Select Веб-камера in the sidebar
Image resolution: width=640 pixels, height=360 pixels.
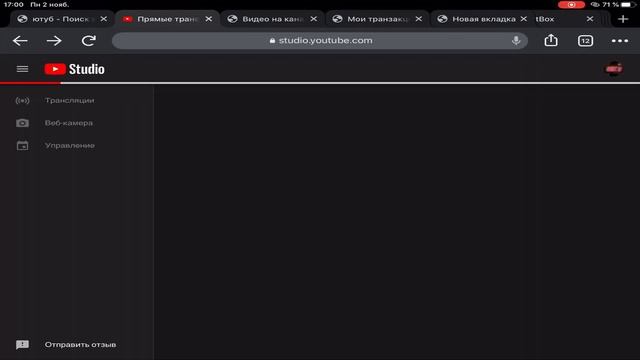point(77,123)
